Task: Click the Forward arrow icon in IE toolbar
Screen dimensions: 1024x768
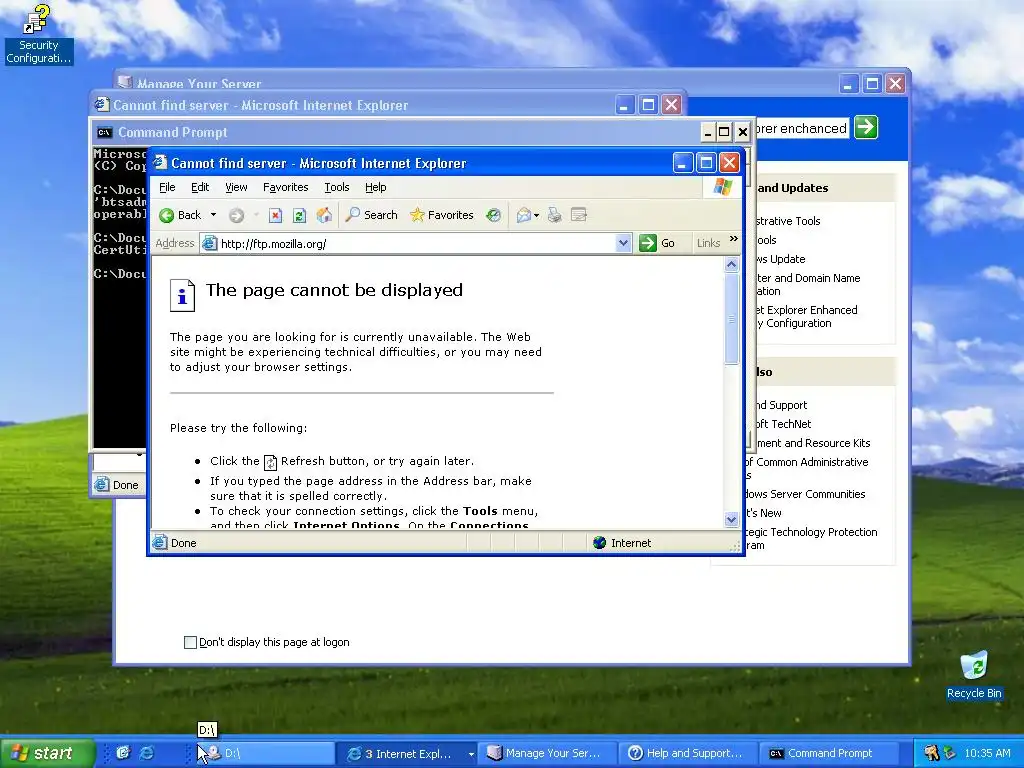Action: tap(236, 215)
